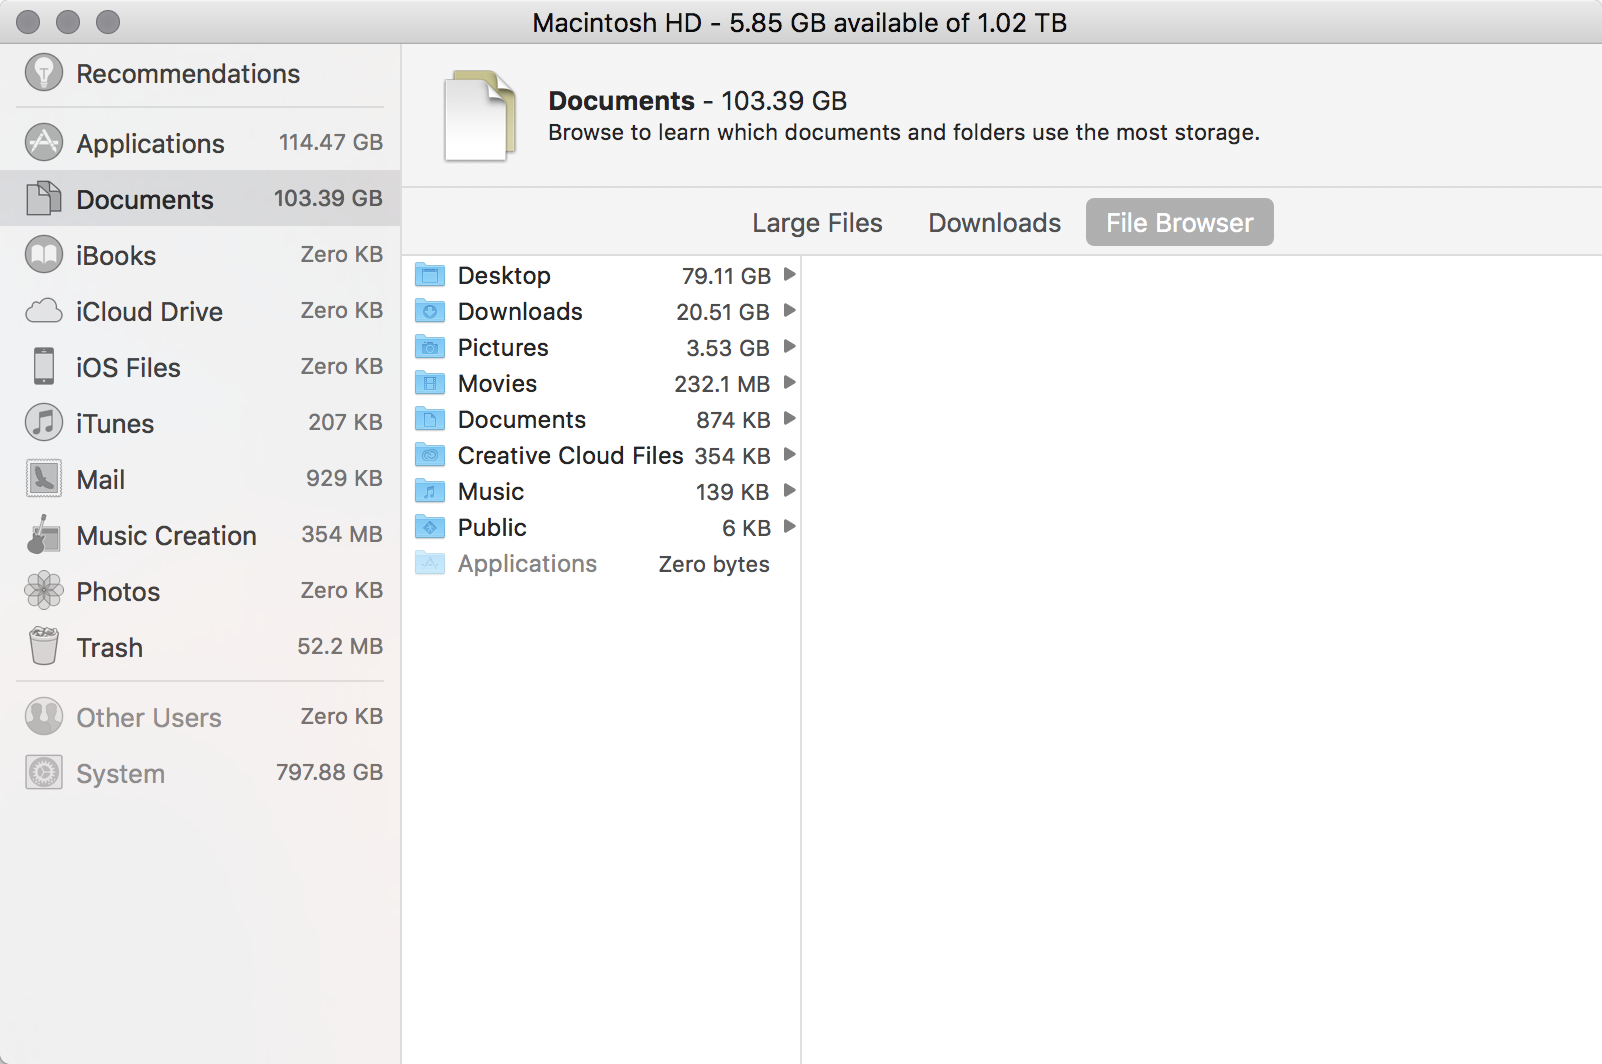Switch to the Downloads tab
Screen dimensions: 1602x1064
pos(995,222)
